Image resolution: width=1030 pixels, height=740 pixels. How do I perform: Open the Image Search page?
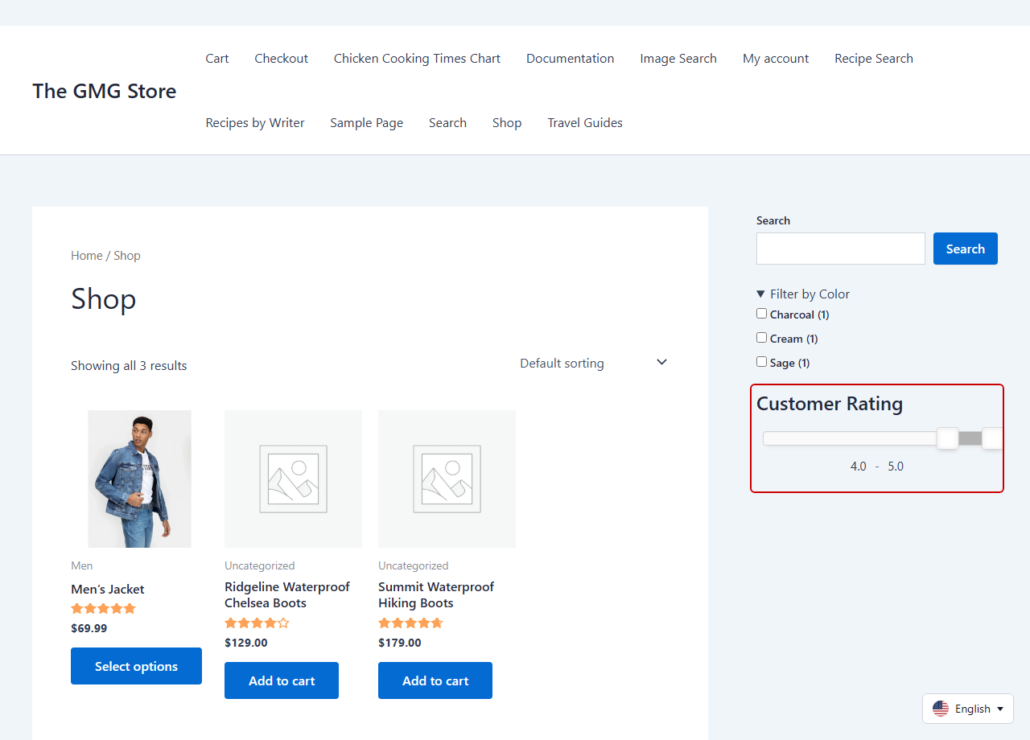point(678,58)
